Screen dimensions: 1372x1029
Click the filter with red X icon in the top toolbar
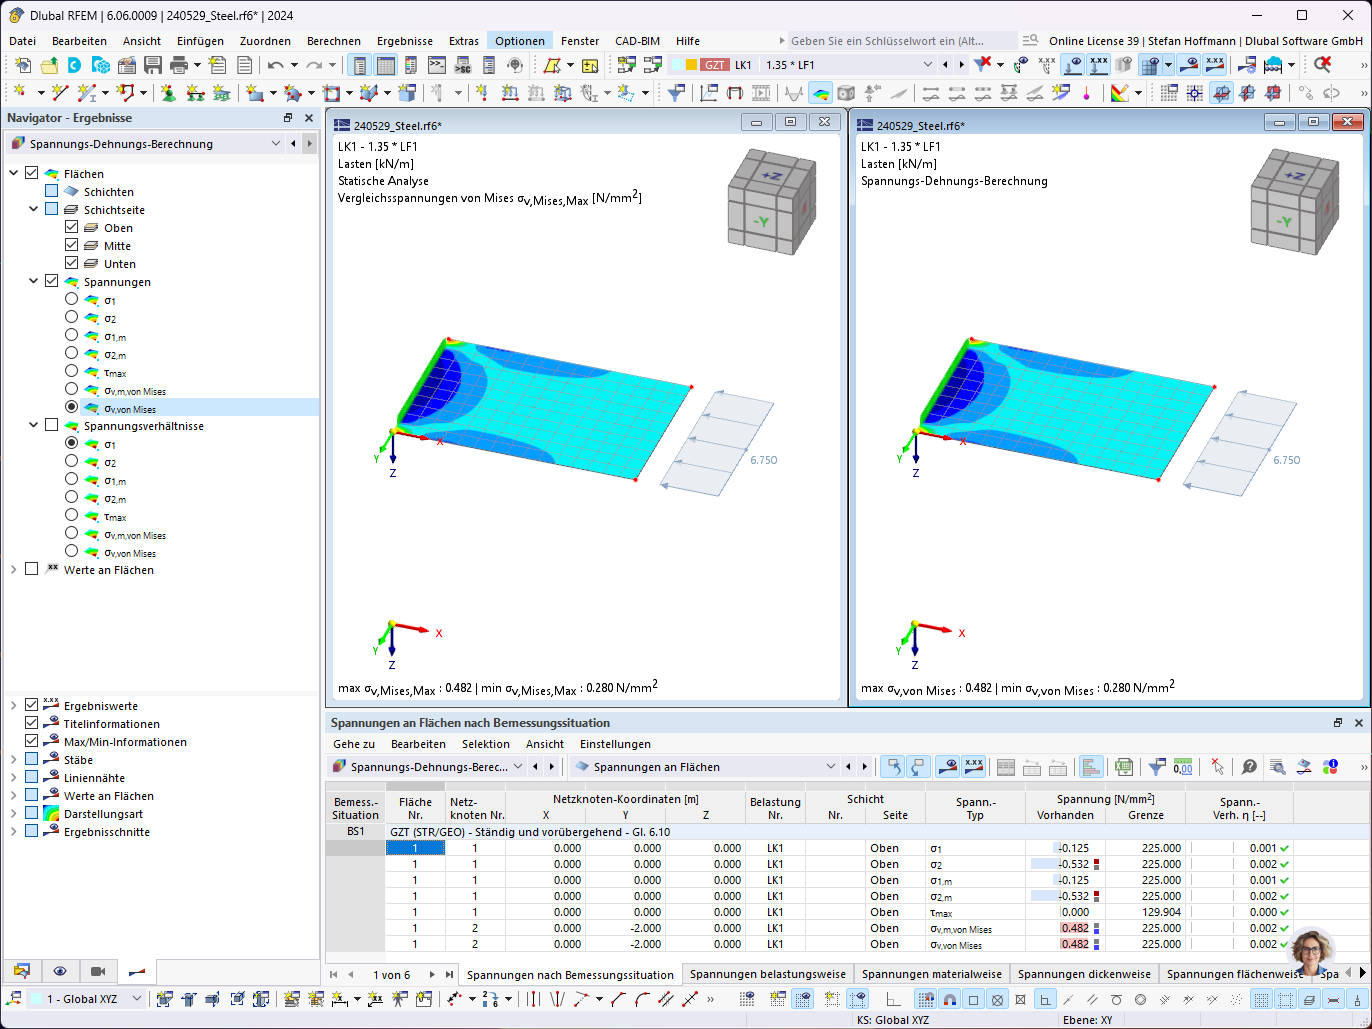point(983,65)
